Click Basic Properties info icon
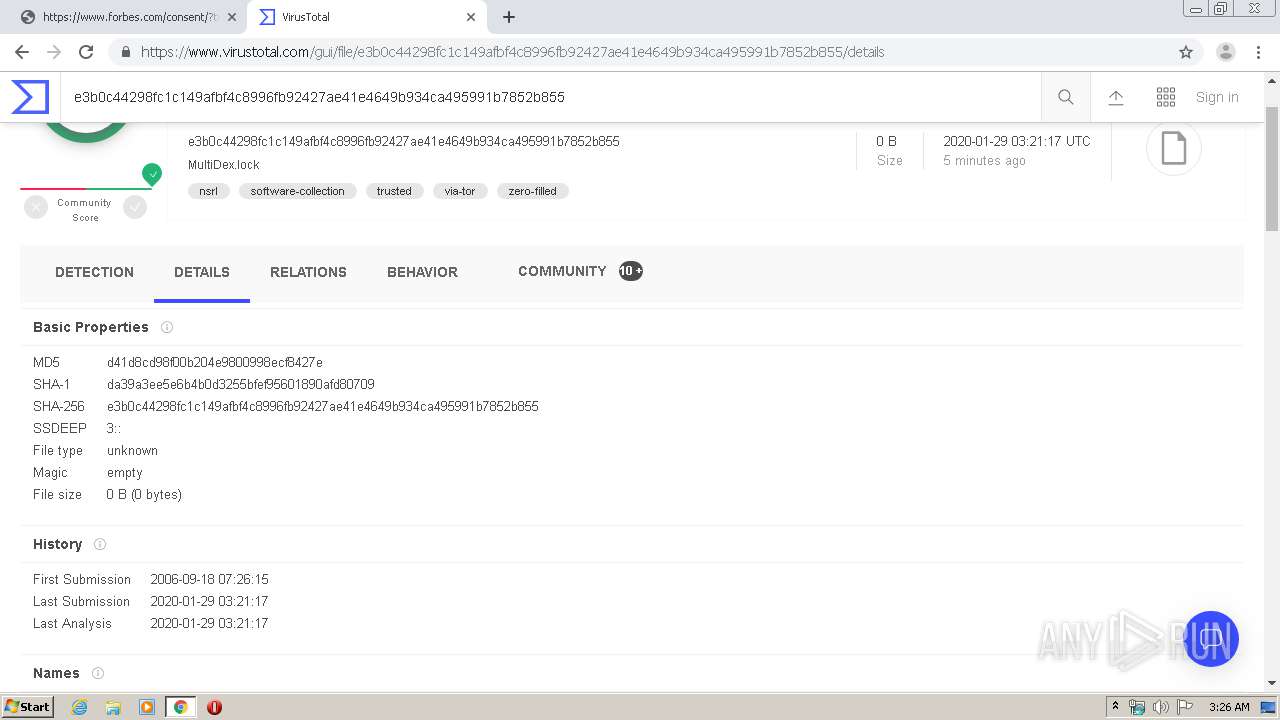This screenshot has height=720, width=1280. 167,327
